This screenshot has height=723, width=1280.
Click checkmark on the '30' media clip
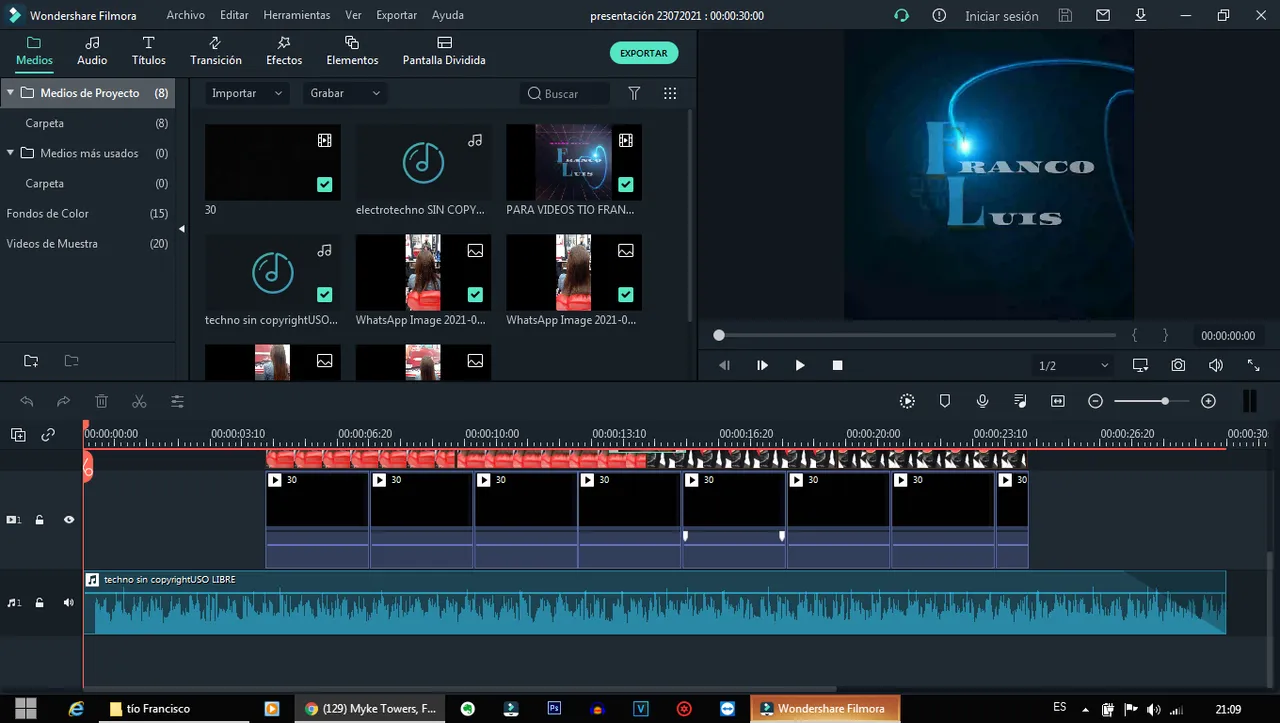pyautogui.click(x=324, y=184)
